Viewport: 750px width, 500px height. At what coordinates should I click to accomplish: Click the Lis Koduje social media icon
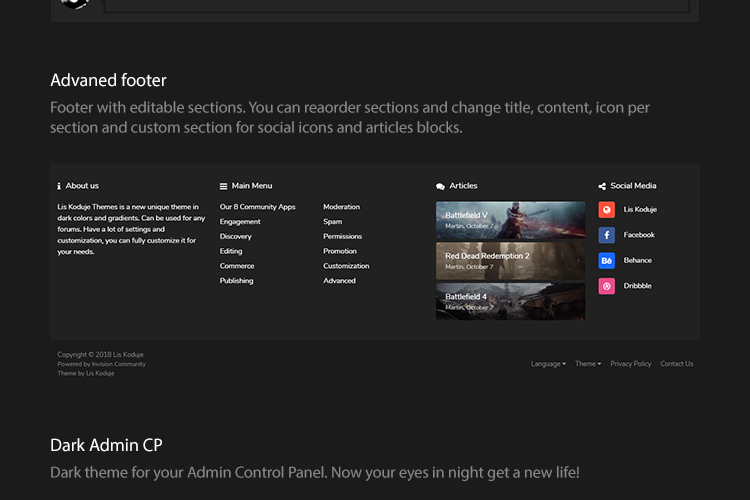click(606, 210)
